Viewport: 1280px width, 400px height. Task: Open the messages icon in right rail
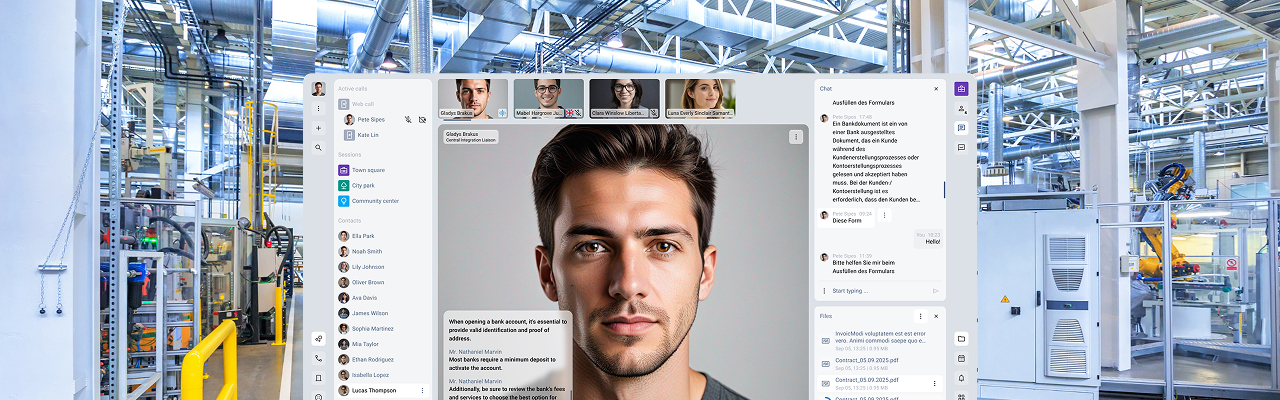[961, 147]
